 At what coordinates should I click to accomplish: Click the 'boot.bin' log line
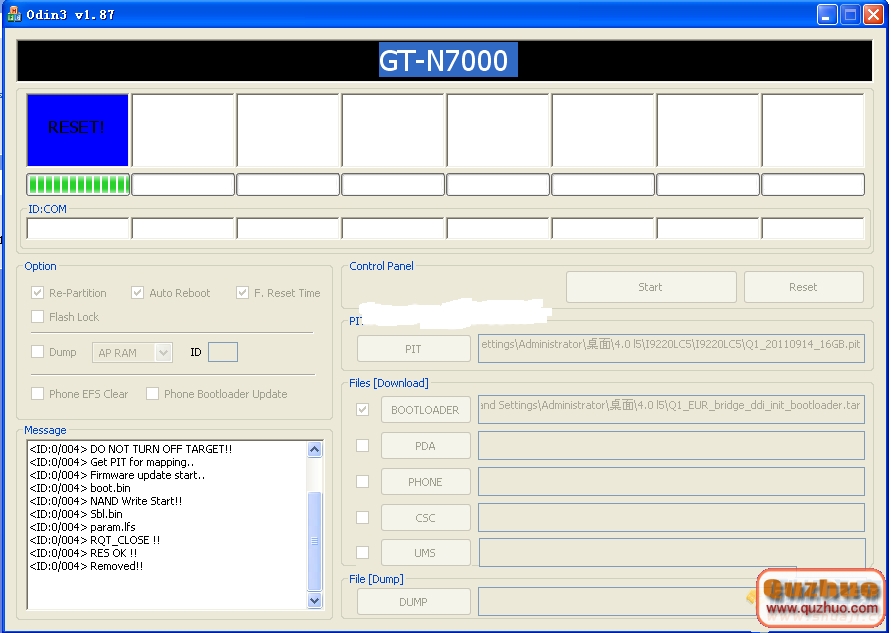point(80,488)
